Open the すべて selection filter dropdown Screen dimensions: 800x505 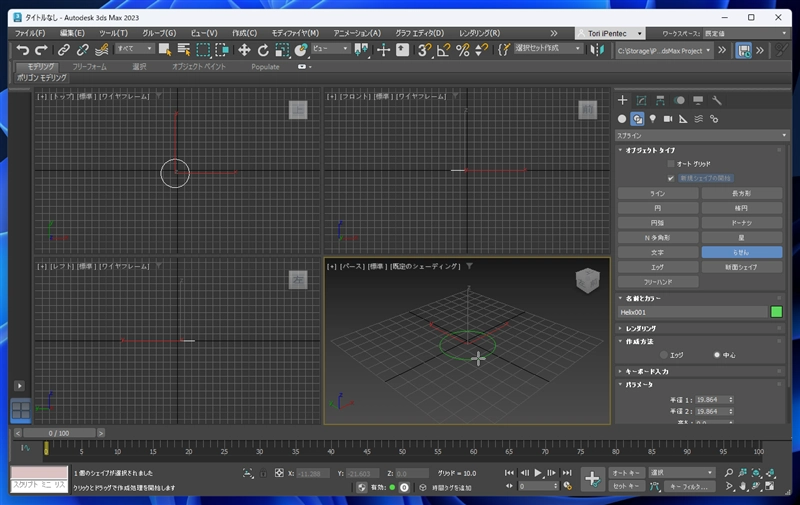pos(134,48)
